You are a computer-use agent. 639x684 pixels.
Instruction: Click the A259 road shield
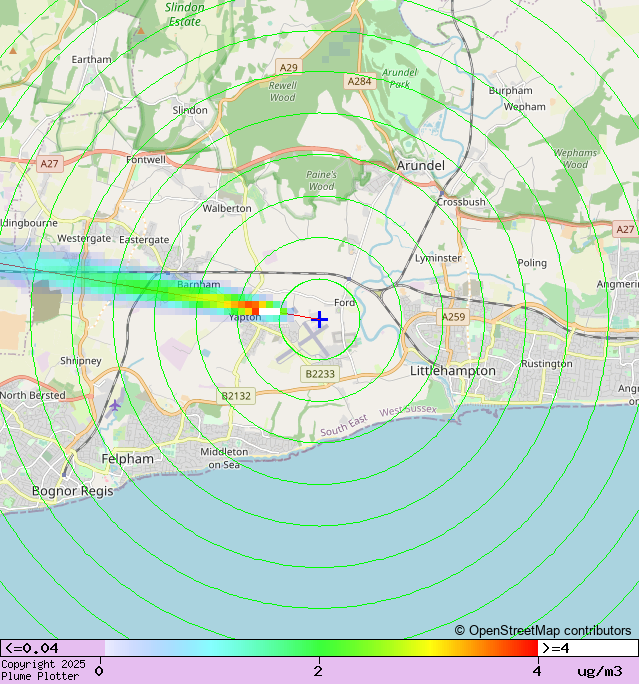click(x=453, y=317)
